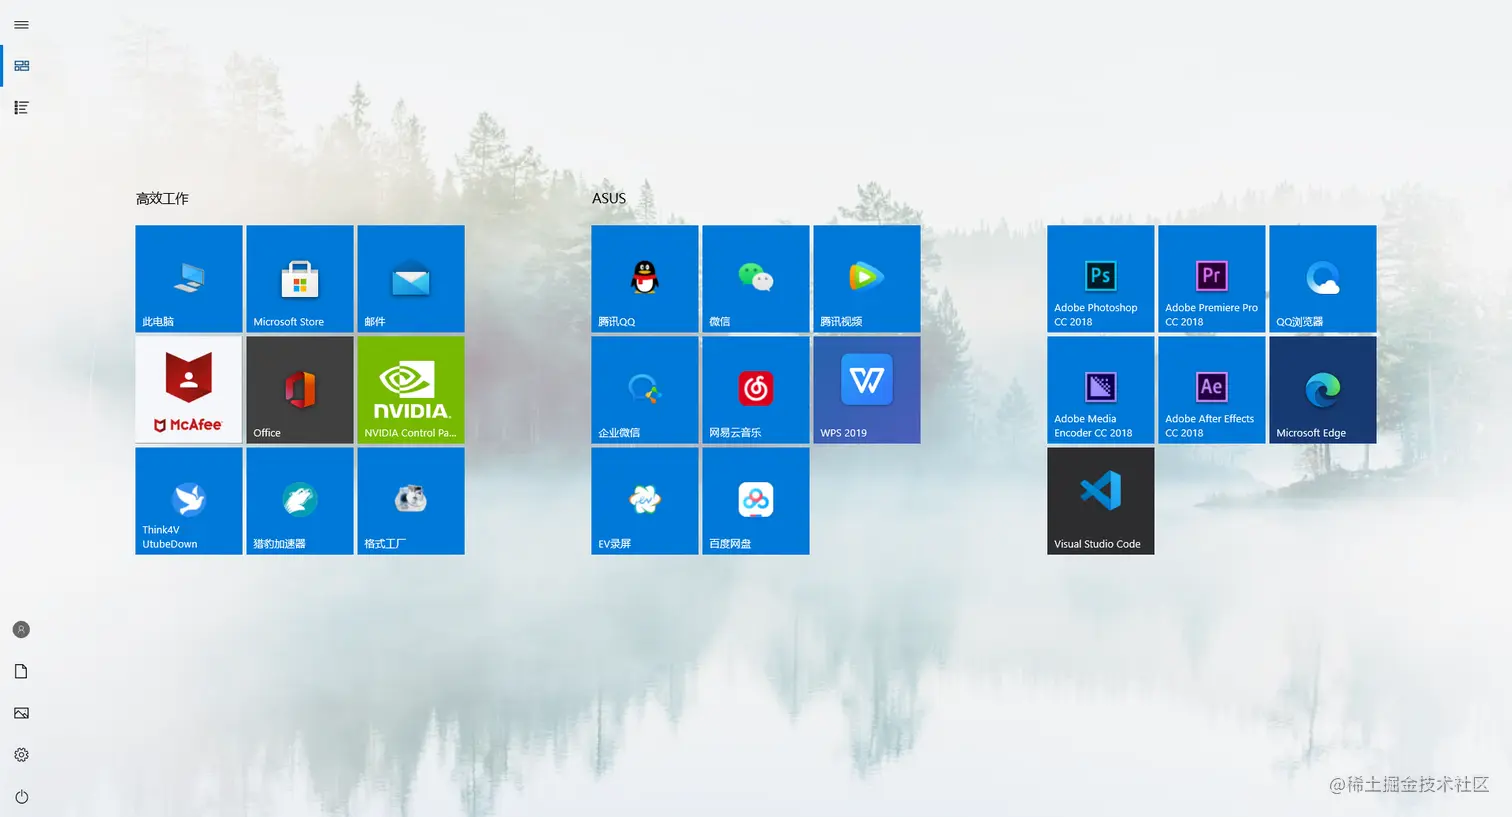Image resolution: width=1512 pixels, height=817 pixels.
Task: Launch the 企业微信 tile
Action: point(645,390)
